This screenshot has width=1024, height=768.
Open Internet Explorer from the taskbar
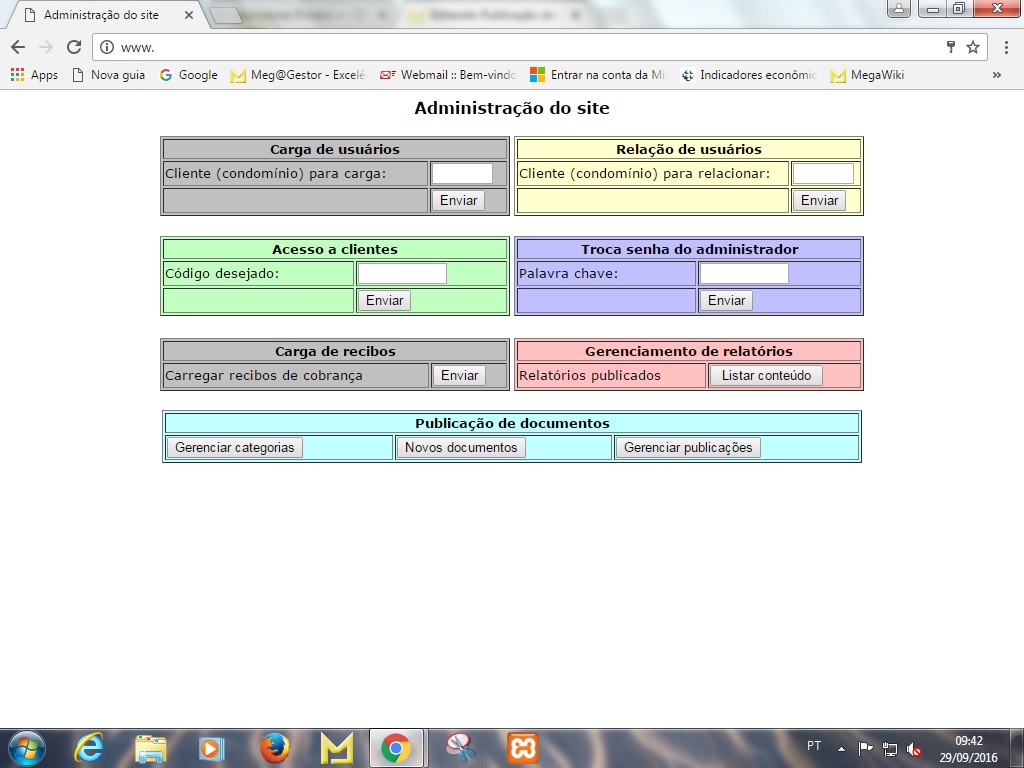tap(89, 747)
